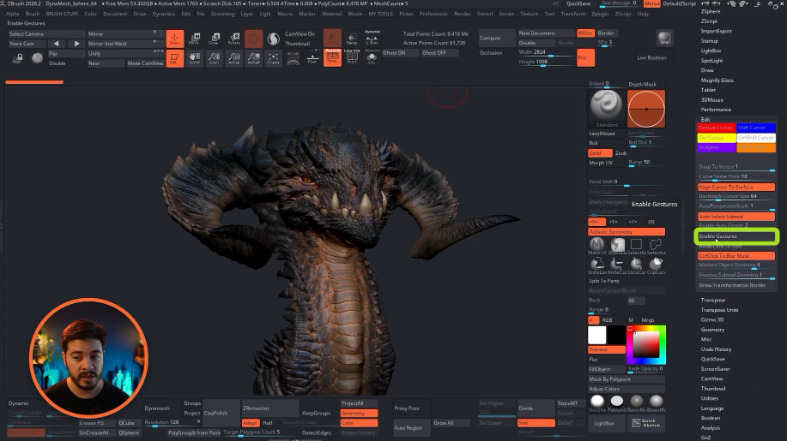787x441 pixels.
Task: Click the Frame mesh icon
Action: (x=273, y=58)
